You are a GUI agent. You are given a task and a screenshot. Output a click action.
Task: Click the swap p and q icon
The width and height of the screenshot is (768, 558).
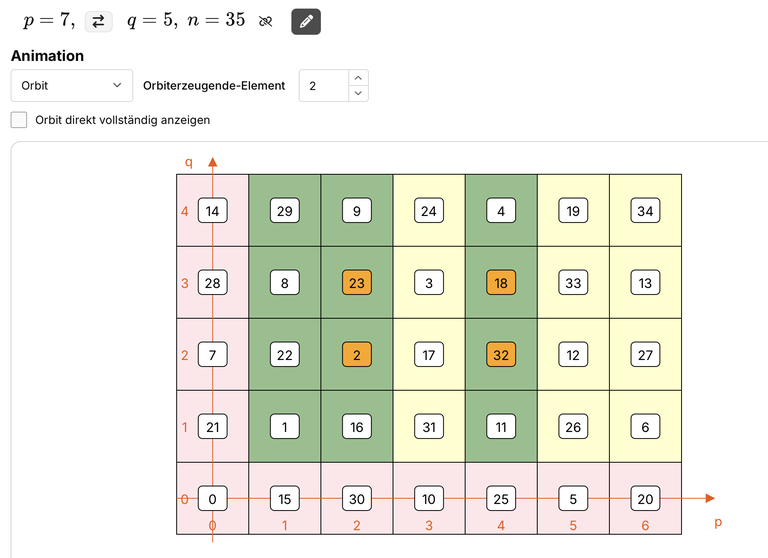(98, 21)
